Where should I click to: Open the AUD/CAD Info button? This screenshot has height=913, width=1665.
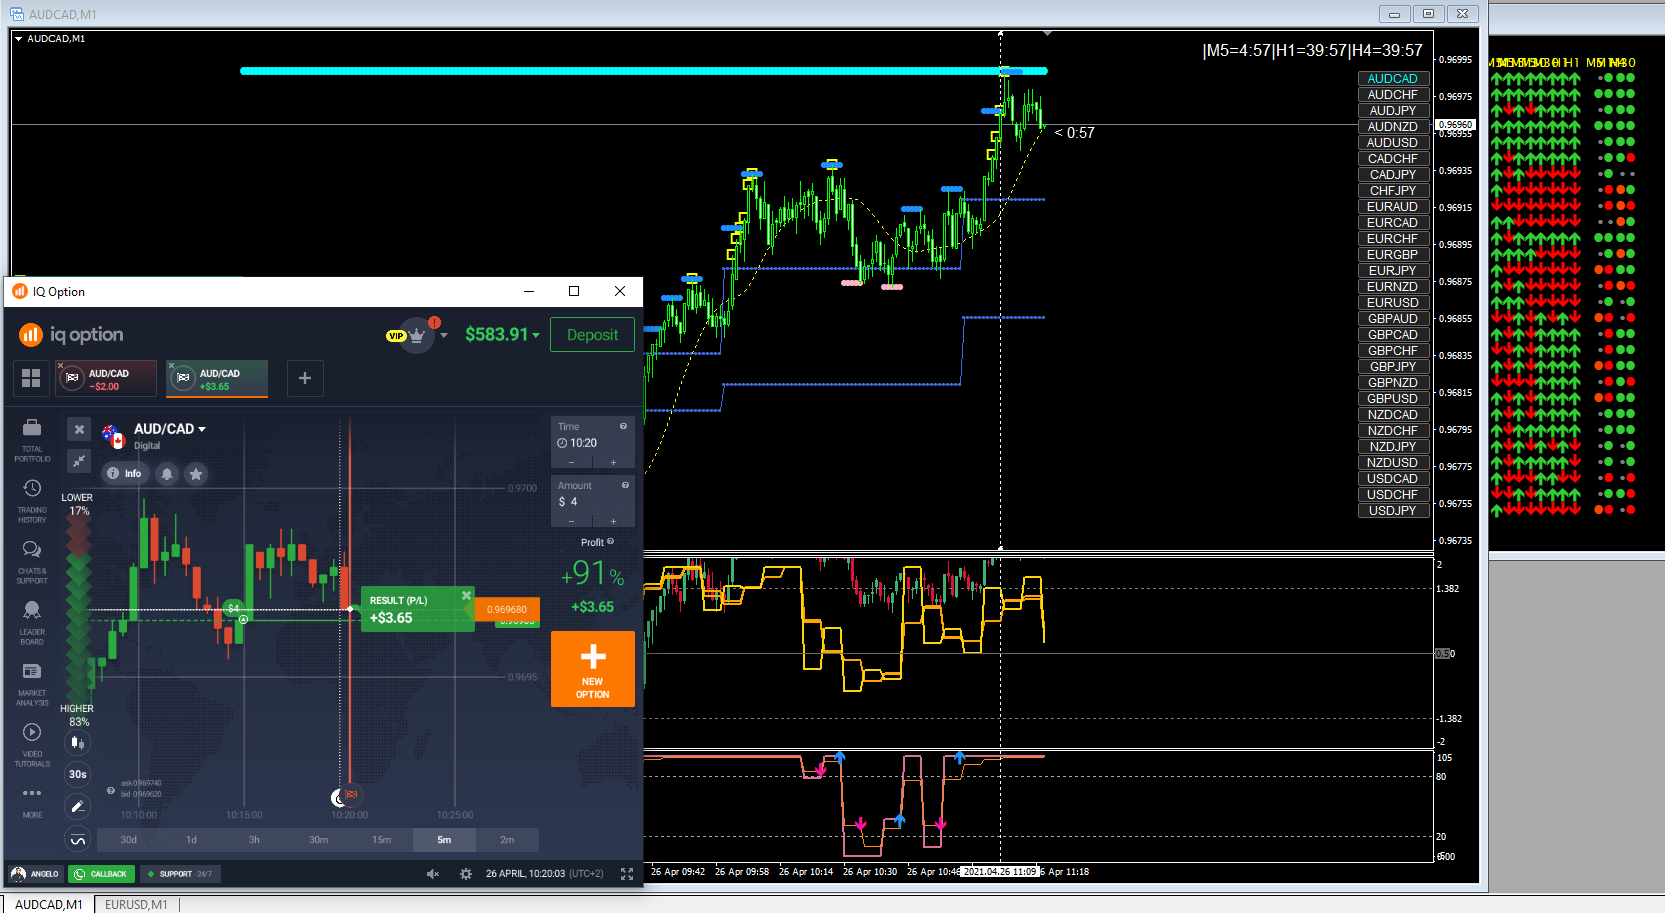(125, 474)
